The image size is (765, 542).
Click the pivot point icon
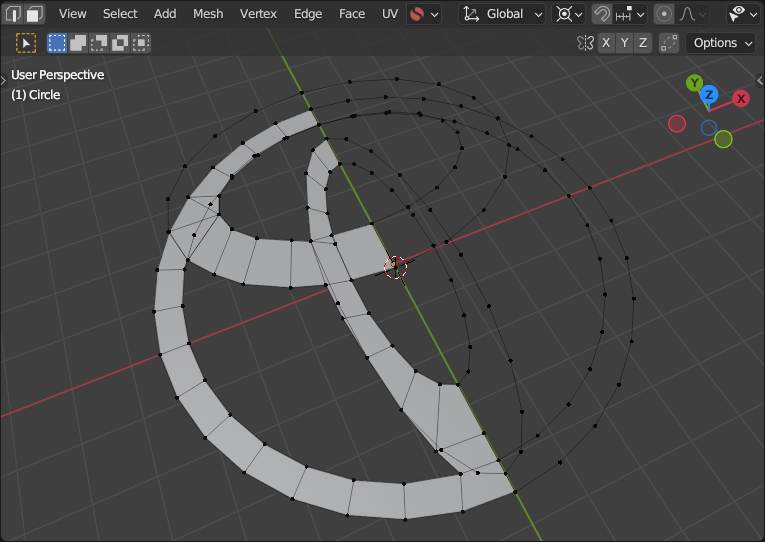pyautogui.click(x=564, y=14)
